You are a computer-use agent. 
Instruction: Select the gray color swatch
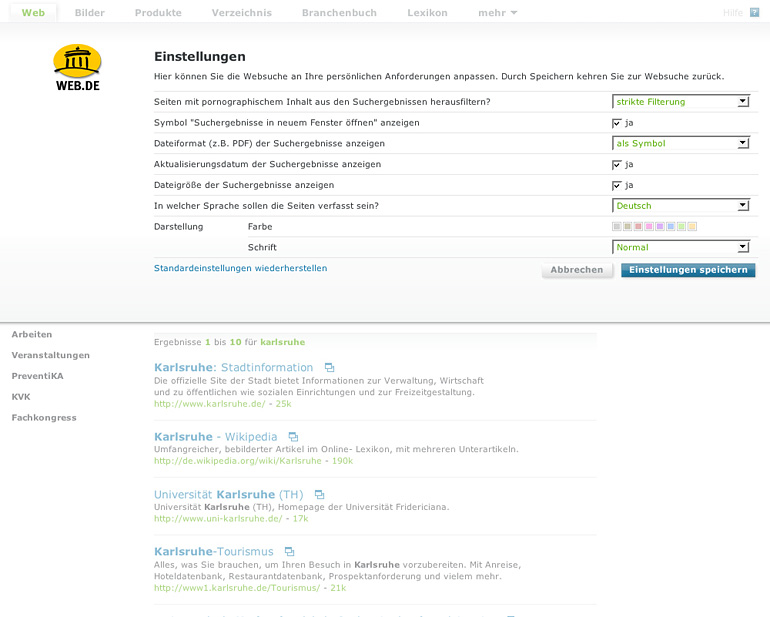[x=617, y=226]
